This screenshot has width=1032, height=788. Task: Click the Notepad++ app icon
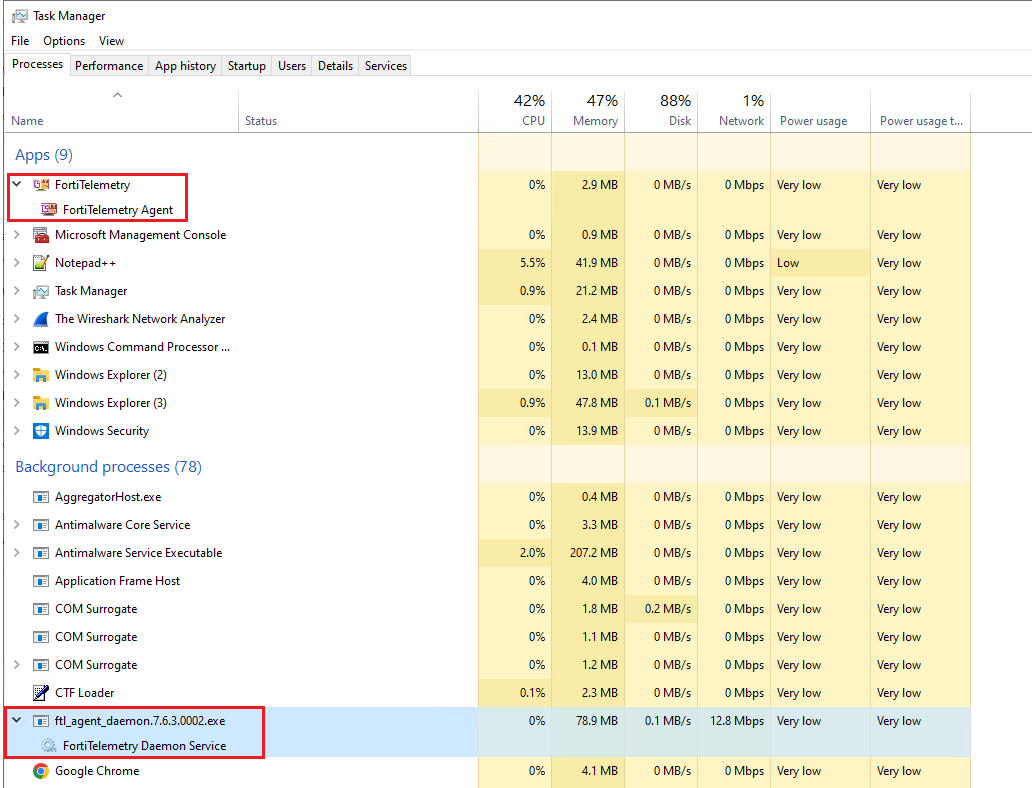pyautogui.click(x=41, y=263)
